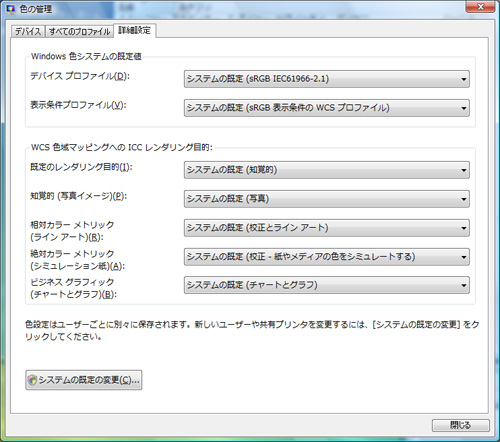This screenshot has width=500, height=442.
Task: Click the Color Management icon in title bar
Action: pyautogui.click(x=11, y=9)
